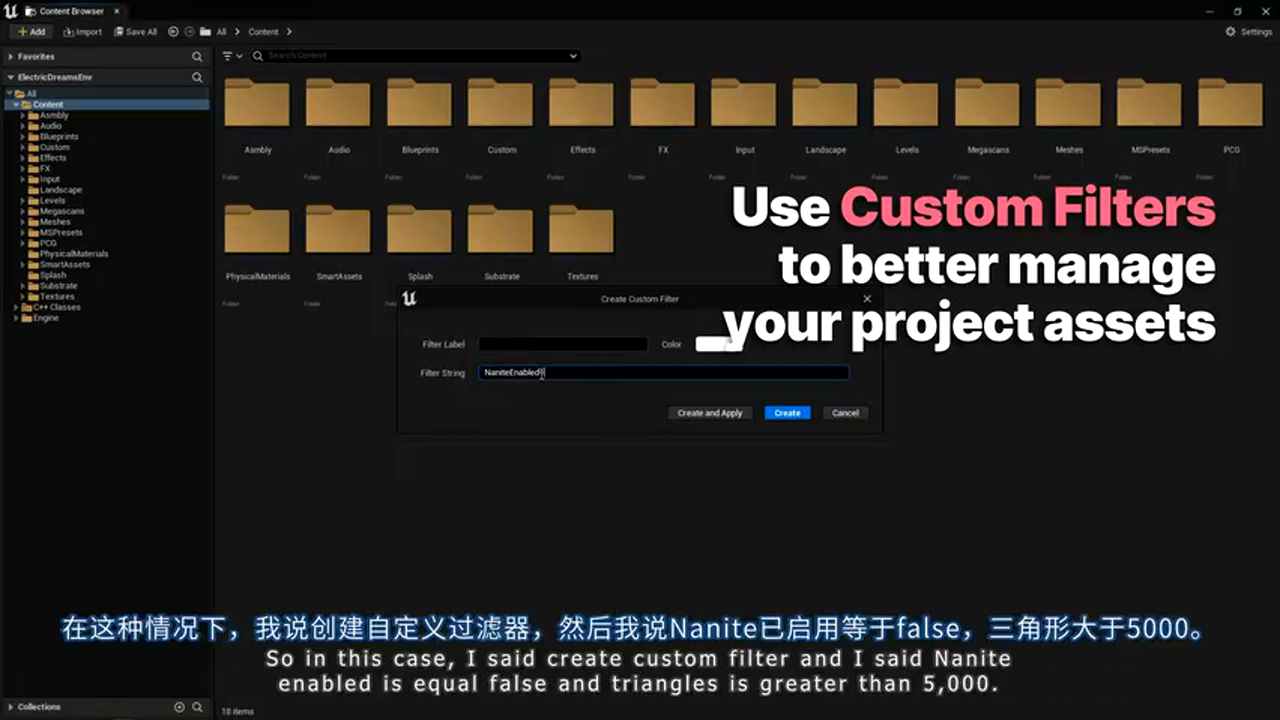Click the add collection plus icon
This screenshot has width=1280, height=720.
(x=180, y=707)
